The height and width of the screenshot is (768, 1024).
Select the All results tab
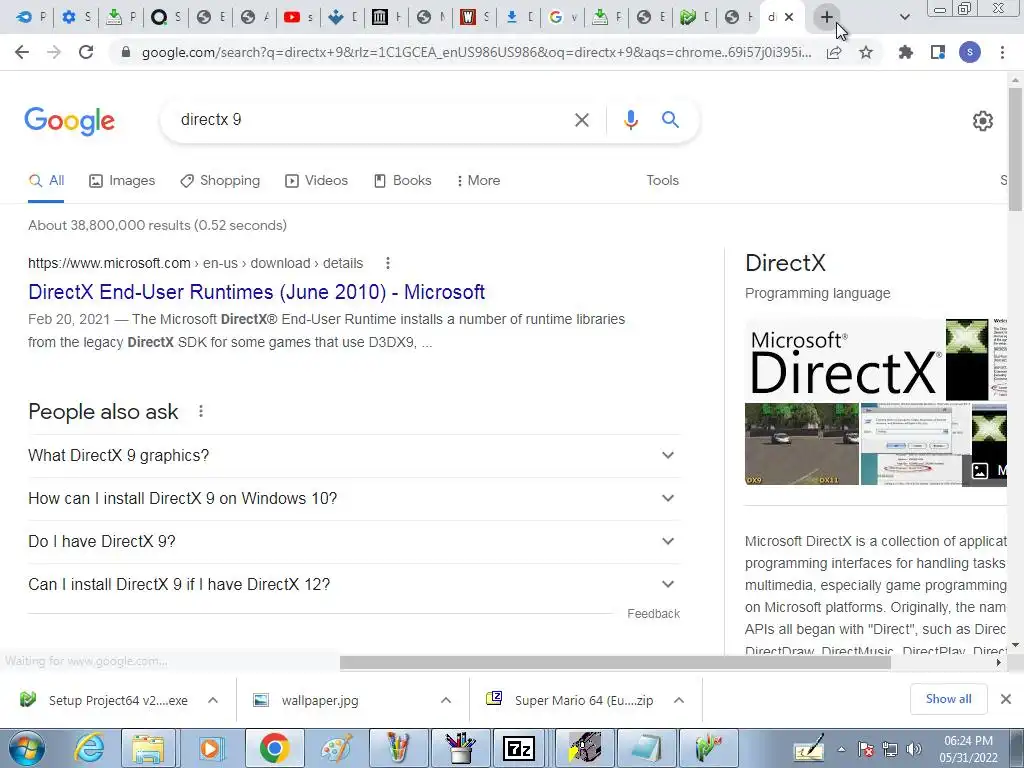tap(46, 181)
